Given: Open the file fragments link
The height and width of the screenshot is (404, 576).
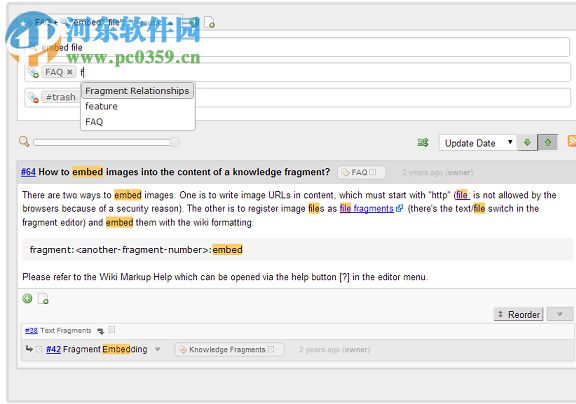Looking at the screenshot, I should click(367, 209).
